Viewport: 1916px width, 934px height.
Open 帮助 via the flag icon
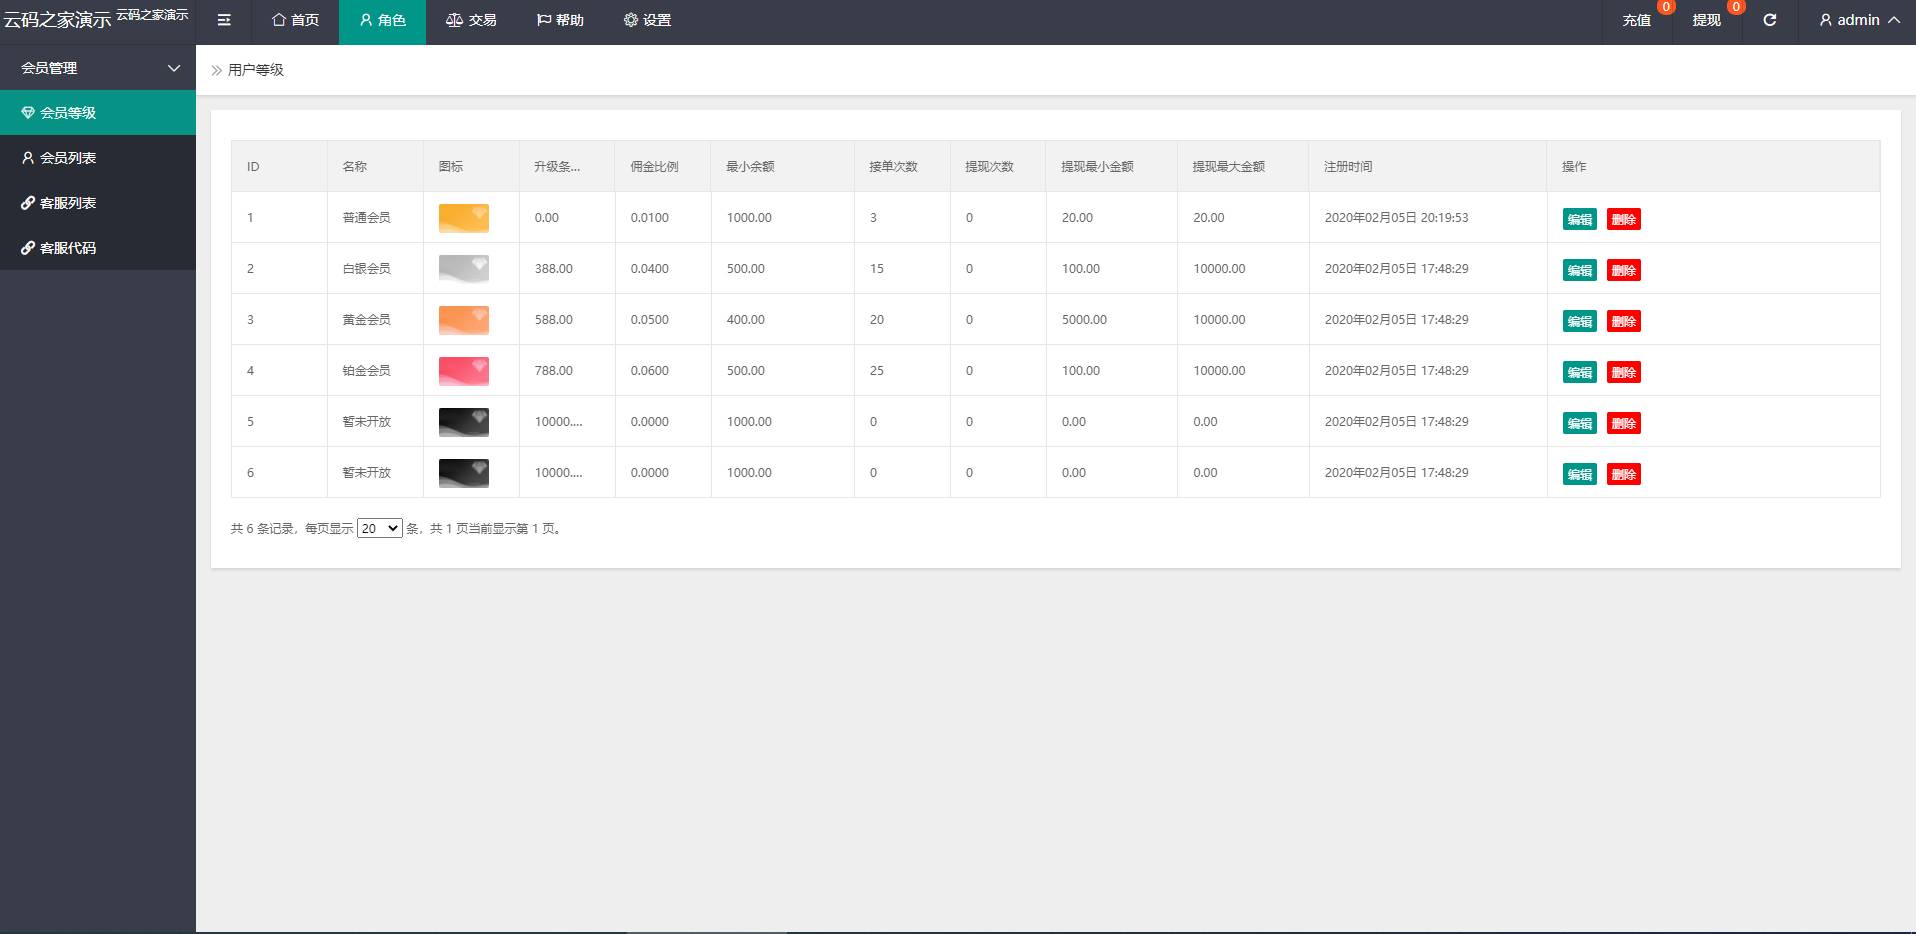click(543, 20)
